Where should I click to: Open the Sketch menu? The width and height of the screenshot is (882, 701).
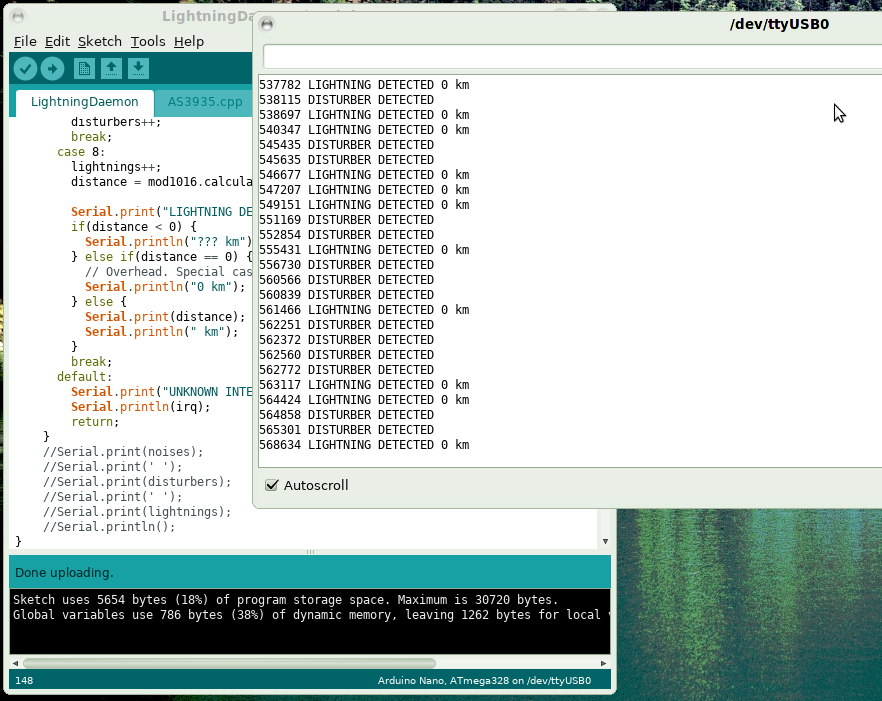pyautogui.click(x=100, y=42)
